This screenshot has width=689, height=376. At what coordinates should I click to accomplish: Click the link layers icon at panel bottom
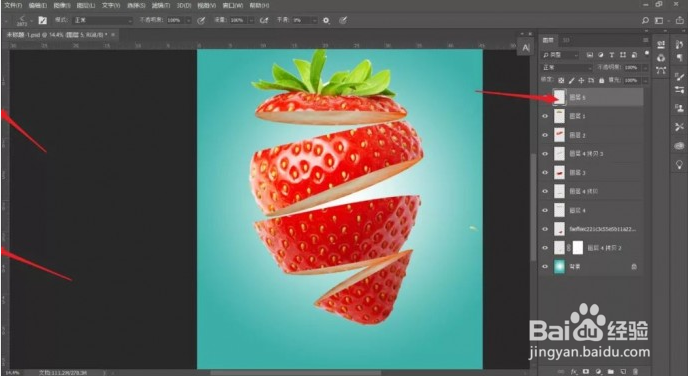click(x=561, y=372)
